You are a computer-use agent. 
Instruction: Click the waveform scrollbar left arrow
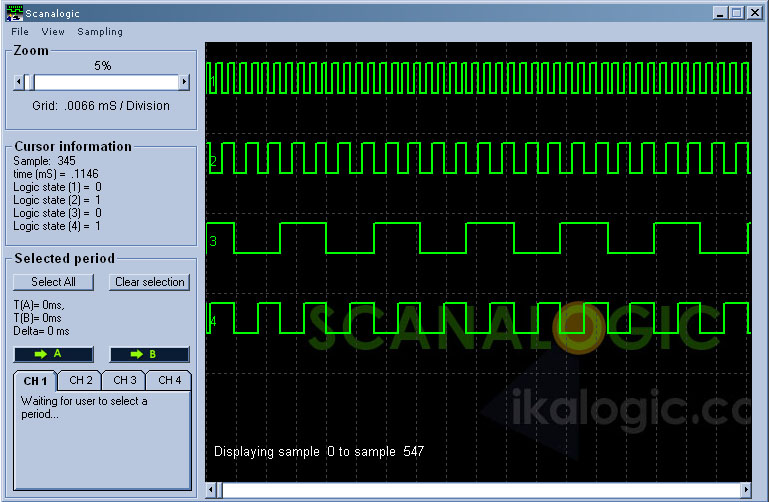coord(211,489)
